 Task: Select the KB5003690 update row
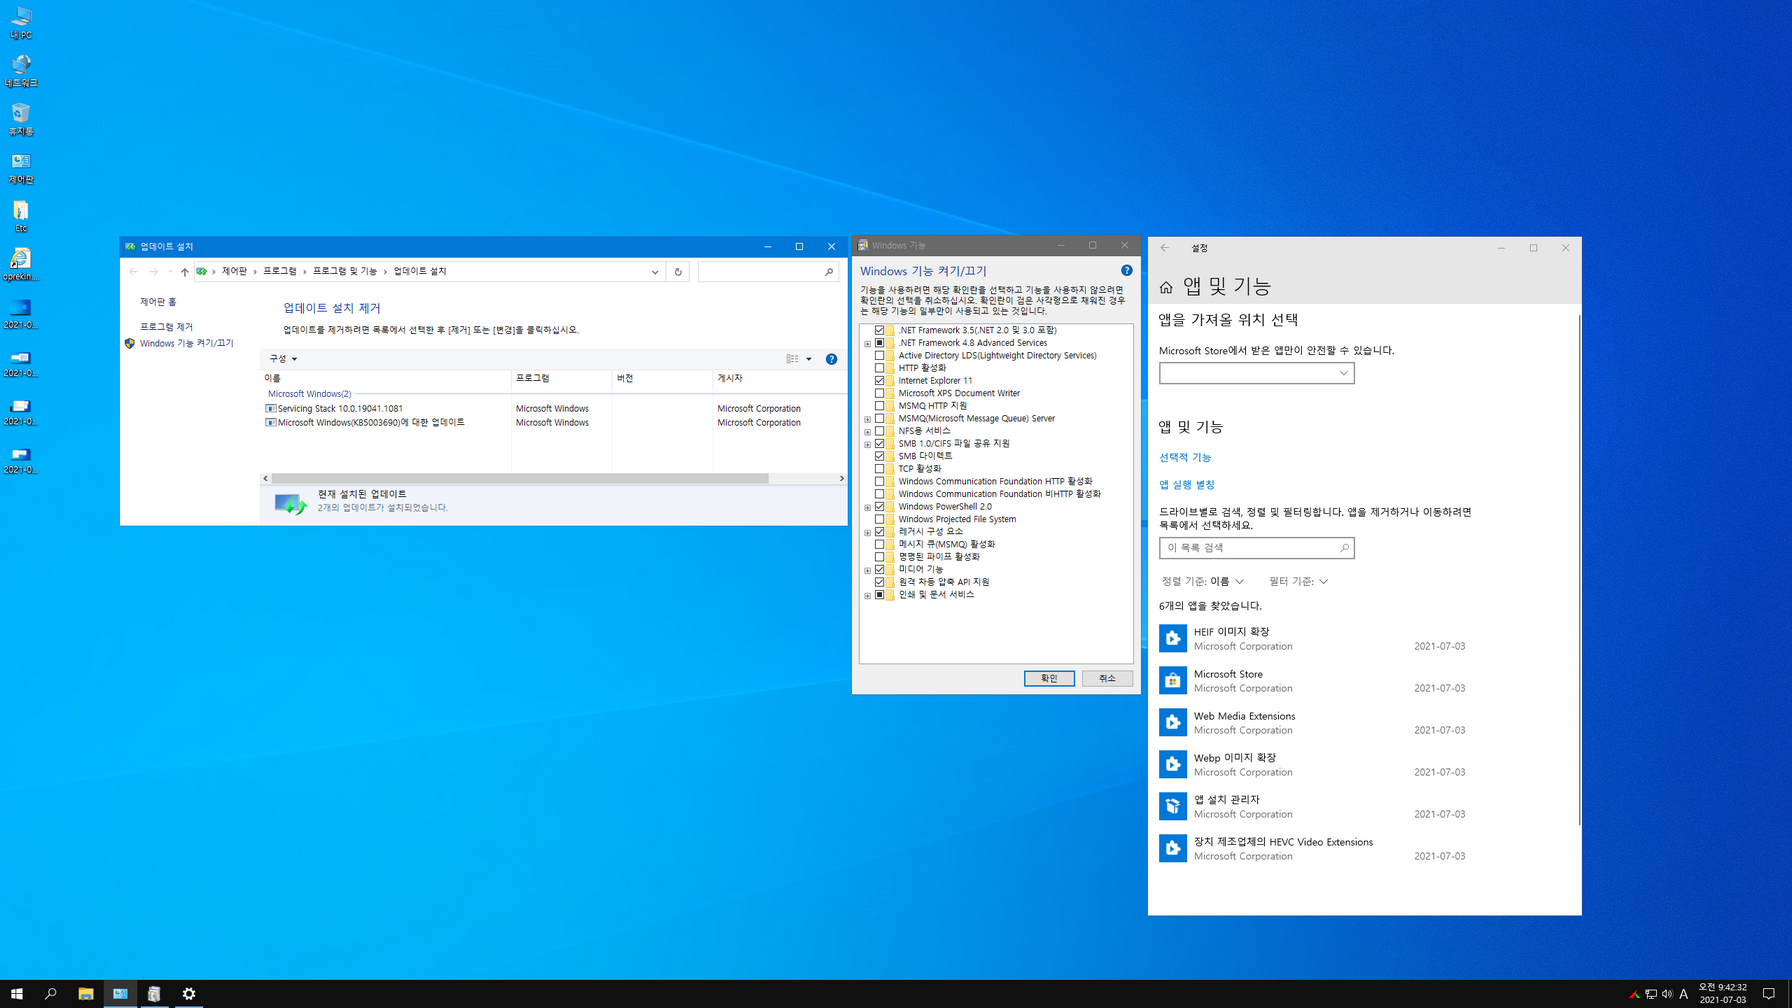[552, 423]
